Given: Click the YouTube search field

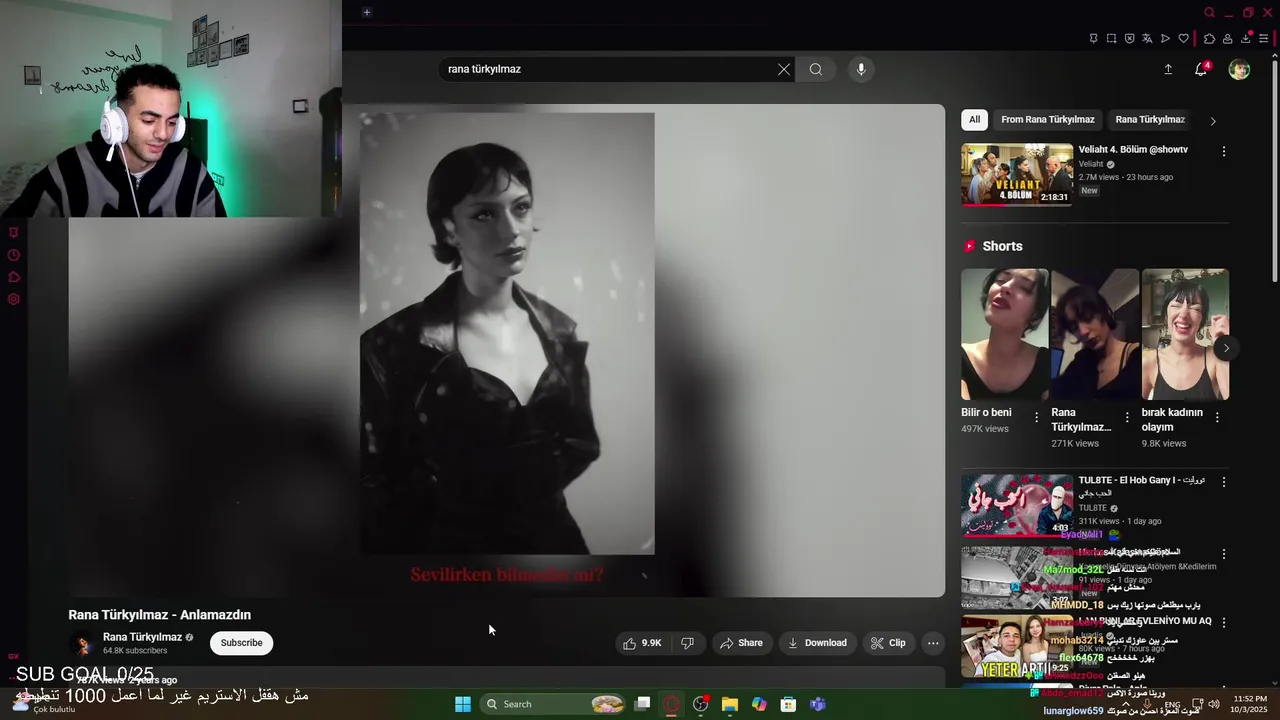Looking at the screenshot, I should point(608,69).
